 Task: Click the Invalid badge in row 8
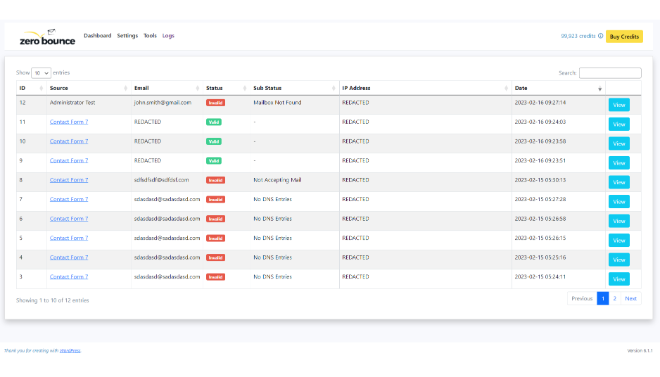pyautogui.click(x=215, y=180)
